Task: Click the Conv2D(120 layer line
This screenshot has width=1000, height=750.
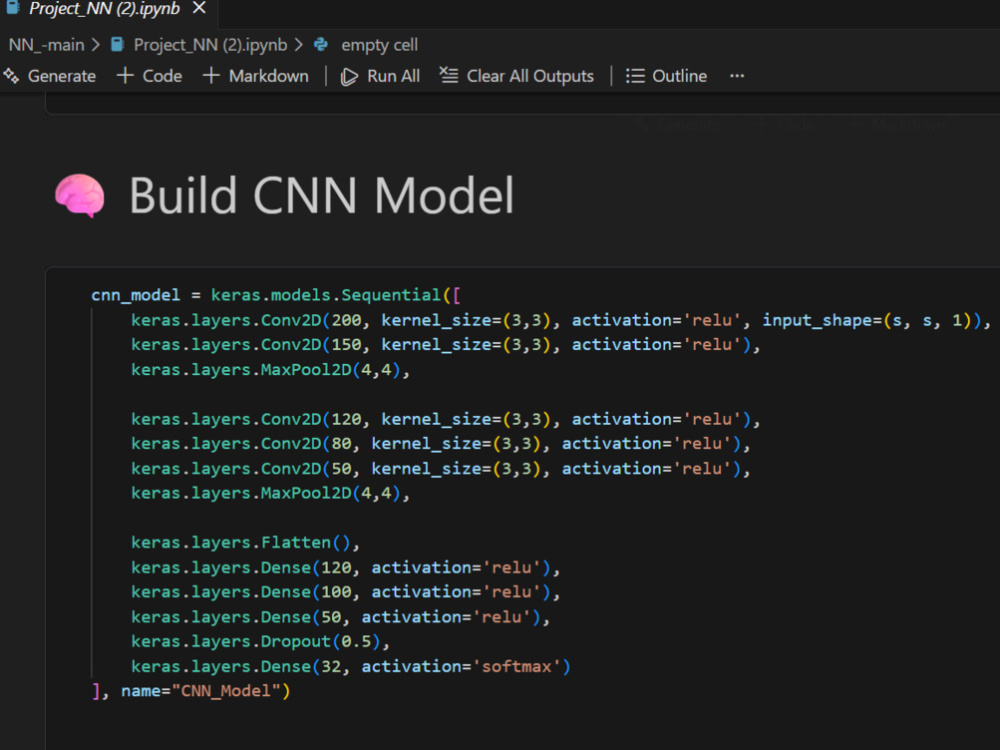Action: (x=446, y=420)
